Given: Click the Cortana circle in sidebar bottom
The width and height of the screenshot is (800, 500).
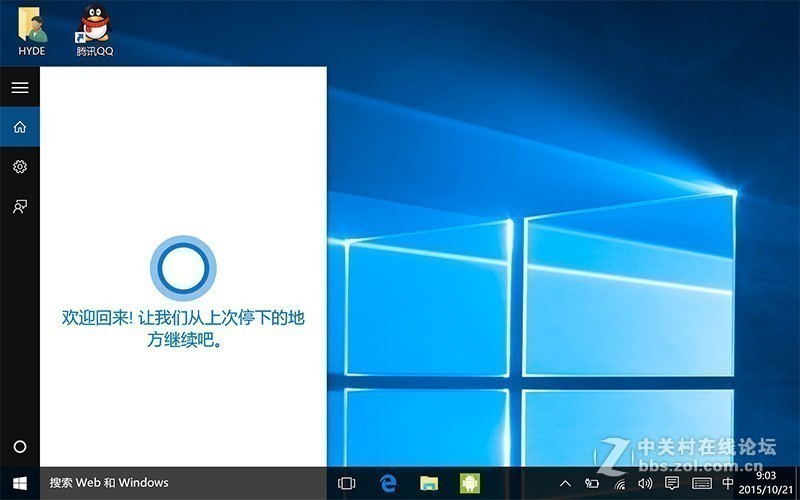Looking at the screenshot, I should coord(20,447).
